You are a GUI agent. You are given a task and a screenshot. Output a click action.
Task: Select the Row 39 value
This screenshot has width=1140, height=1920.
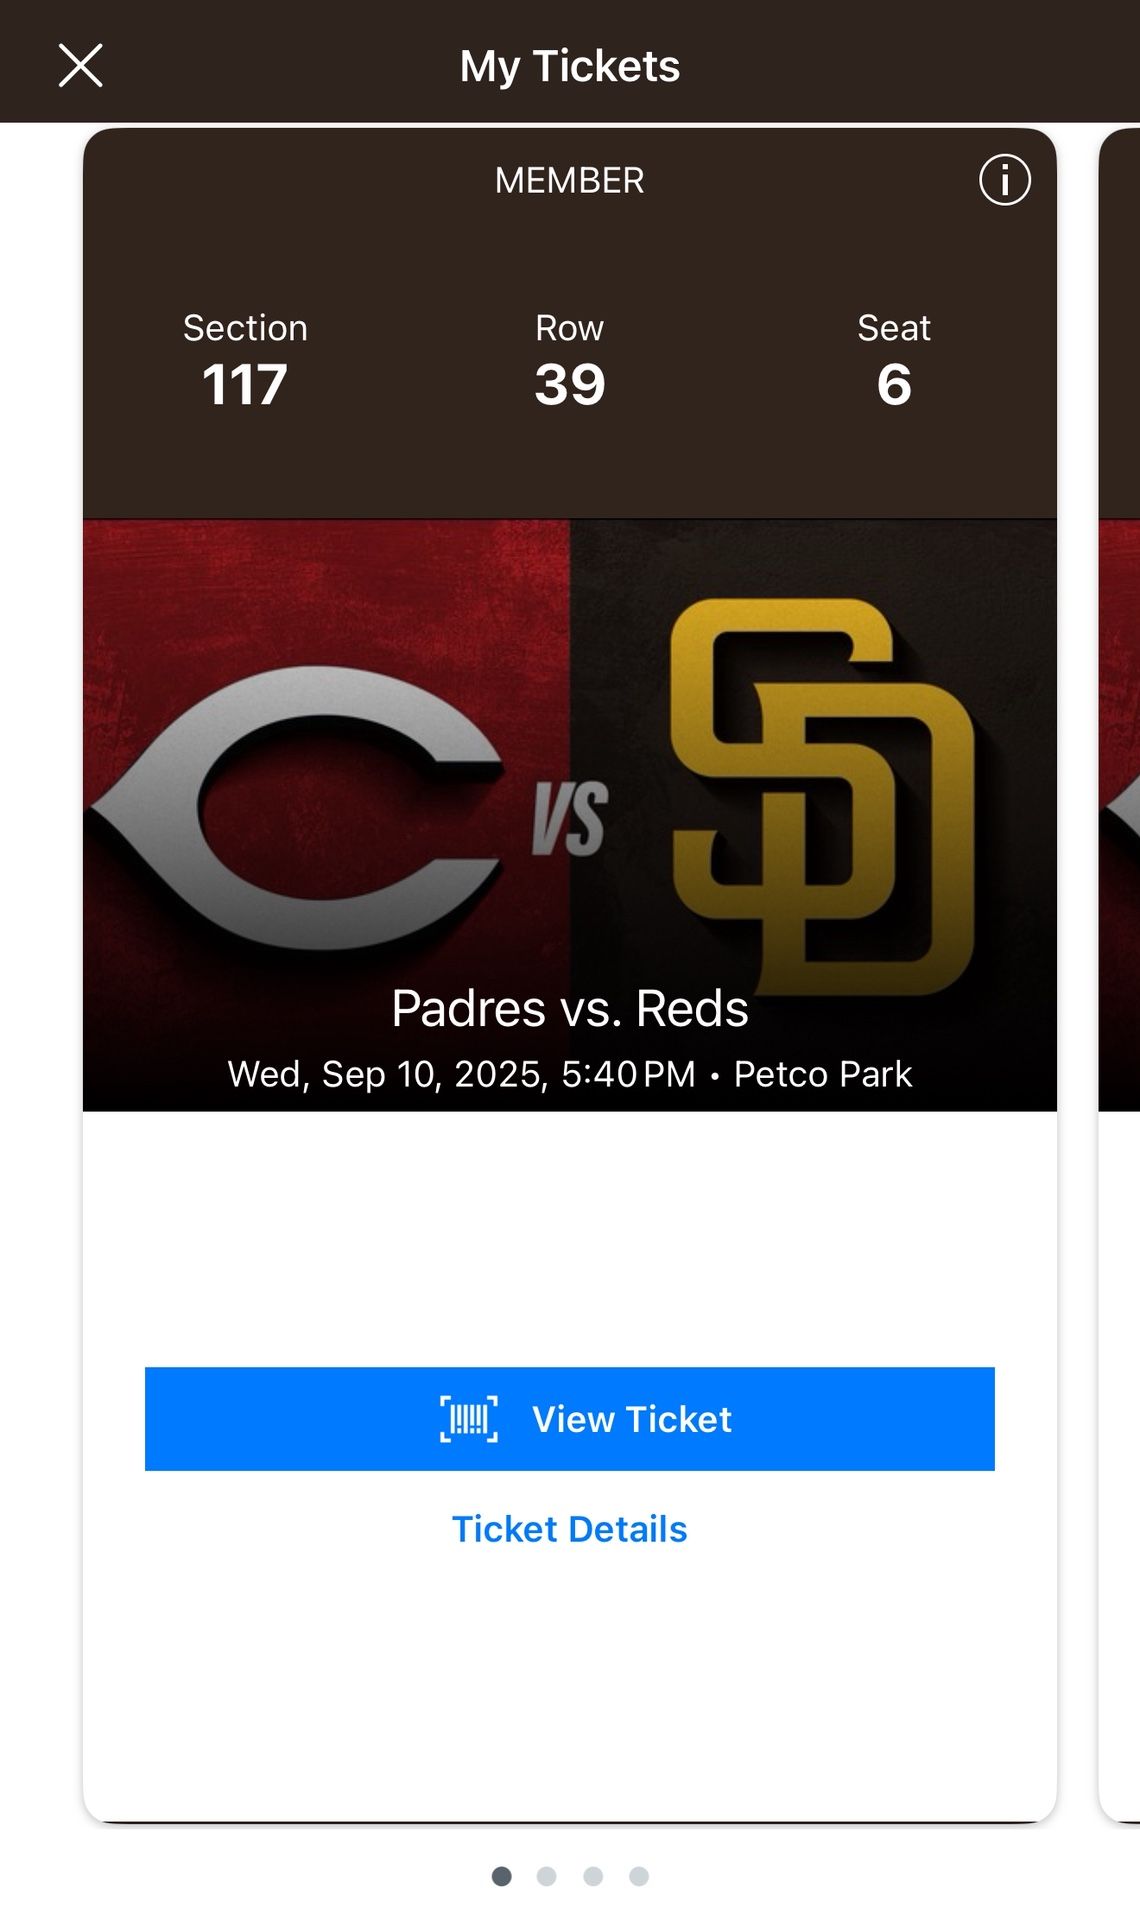(x=569, y=384)
